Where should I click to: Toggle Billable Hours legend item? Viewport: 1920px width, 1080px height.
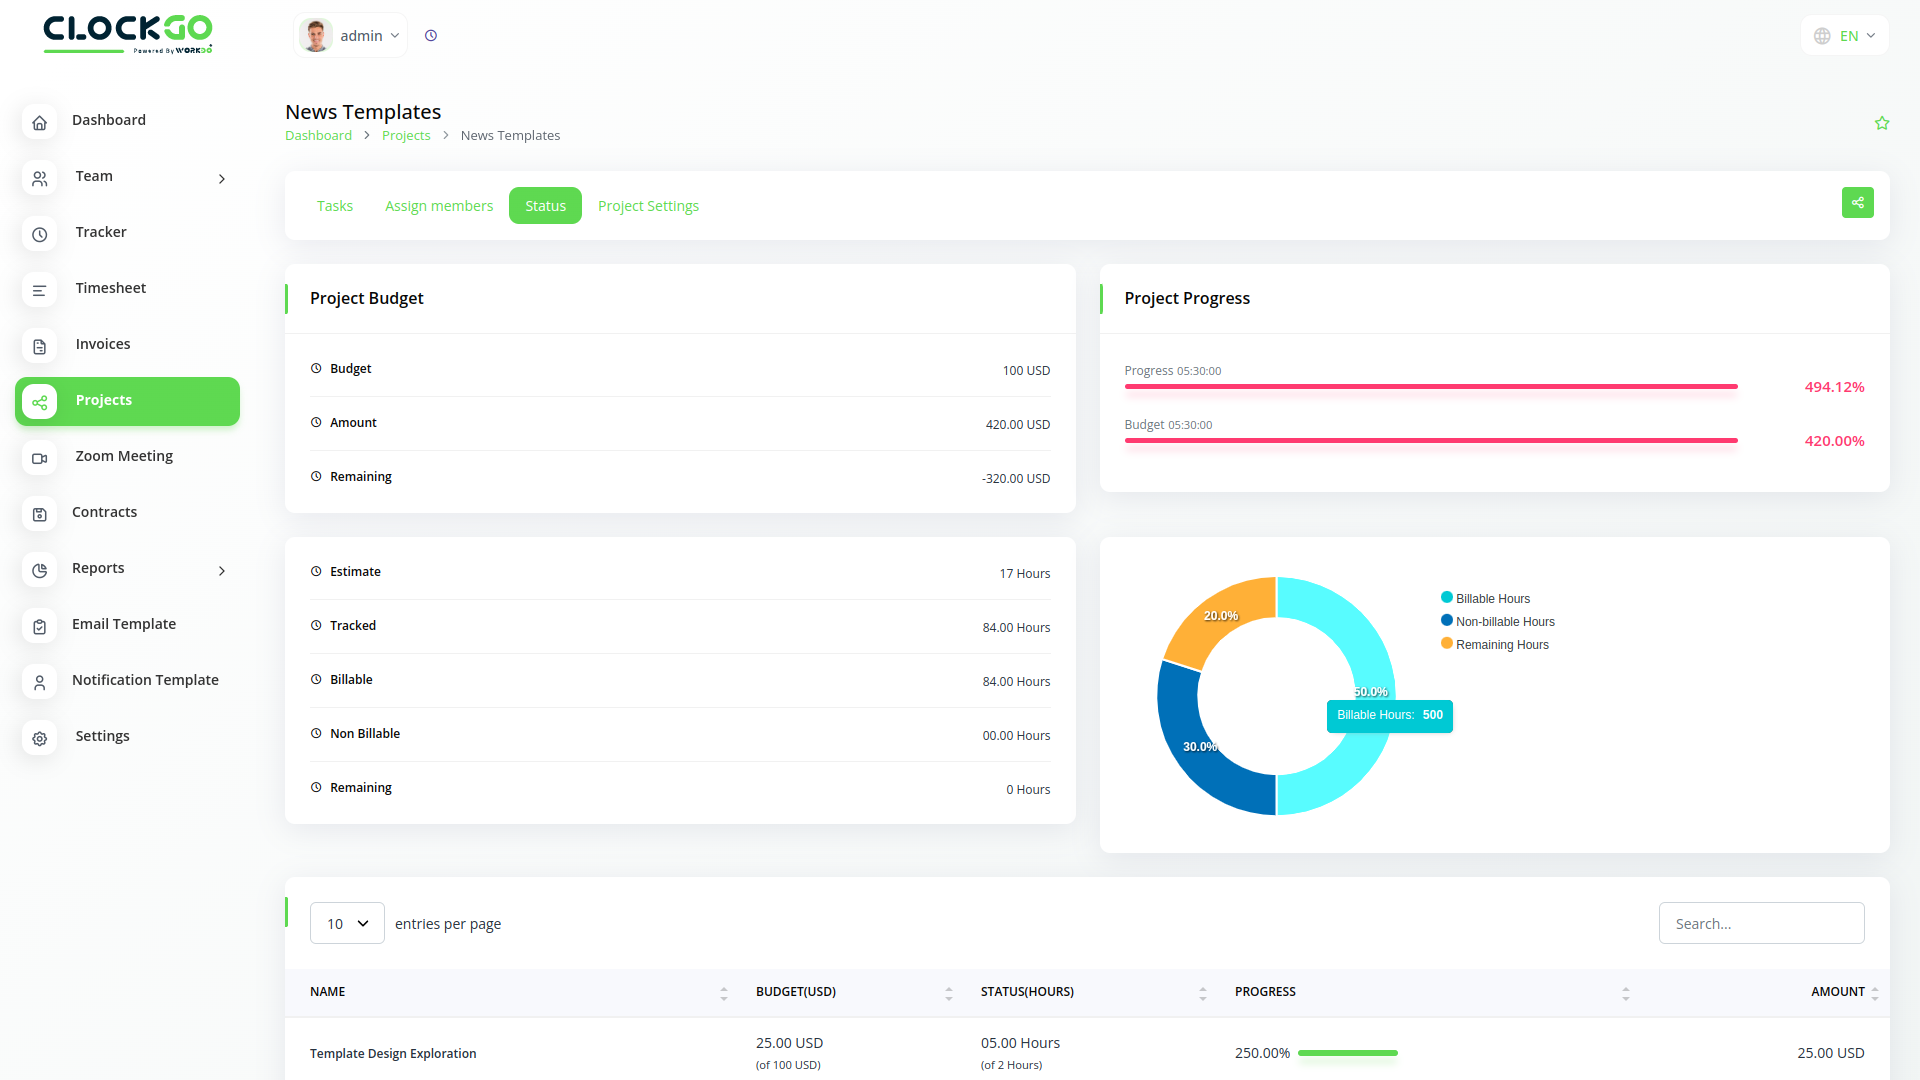click(x=1492, y=599)
